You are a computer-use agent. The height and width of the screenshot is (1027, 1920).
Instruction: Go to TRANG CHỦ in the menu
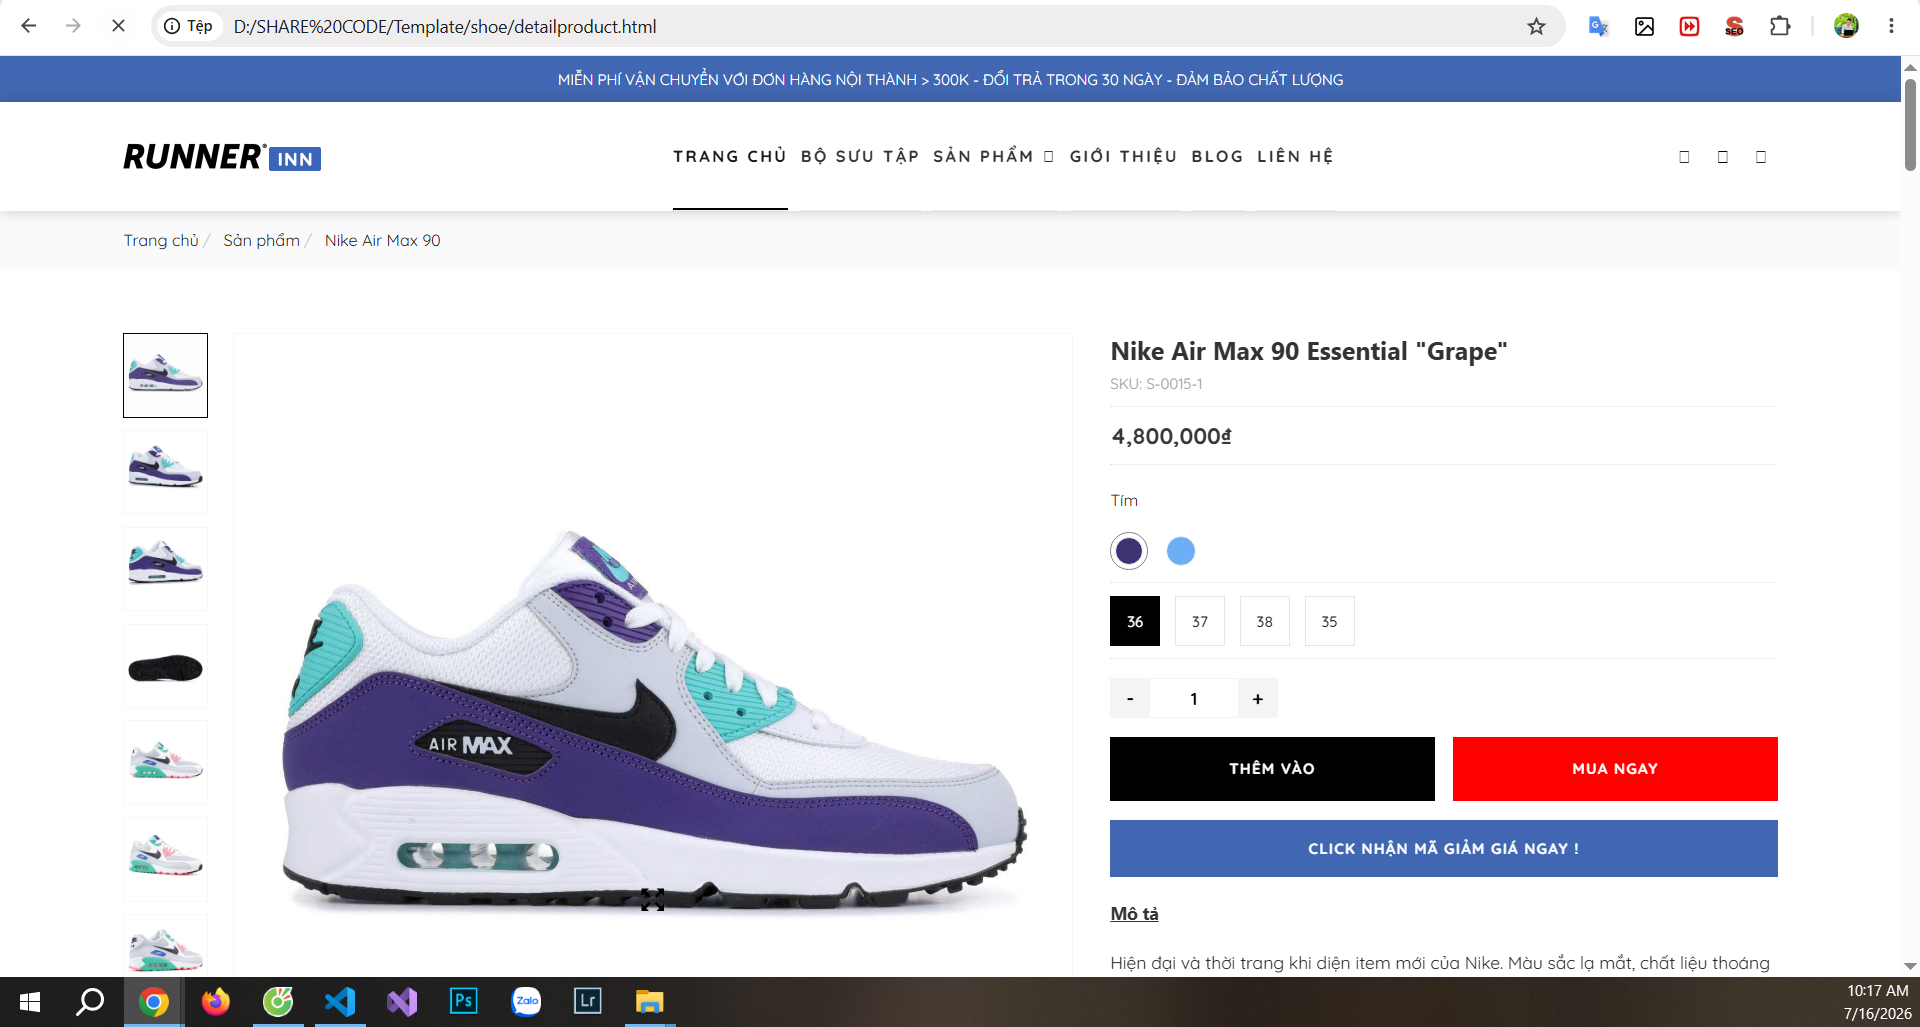tap(730, 156)
